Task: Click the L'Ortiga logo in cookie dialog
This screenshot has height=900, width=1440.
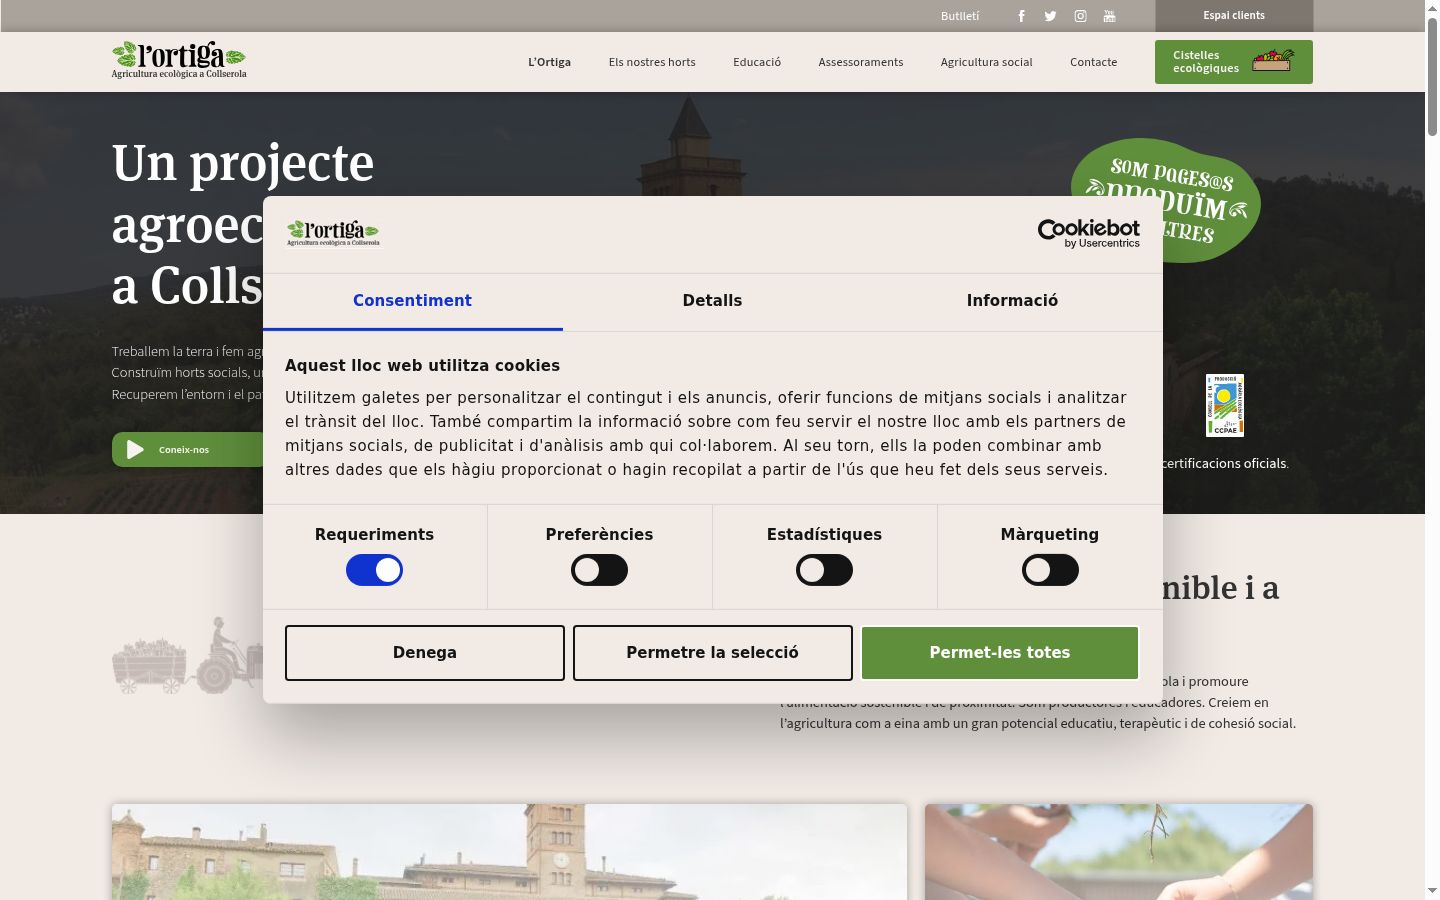Action: click(x=333, y=233)
